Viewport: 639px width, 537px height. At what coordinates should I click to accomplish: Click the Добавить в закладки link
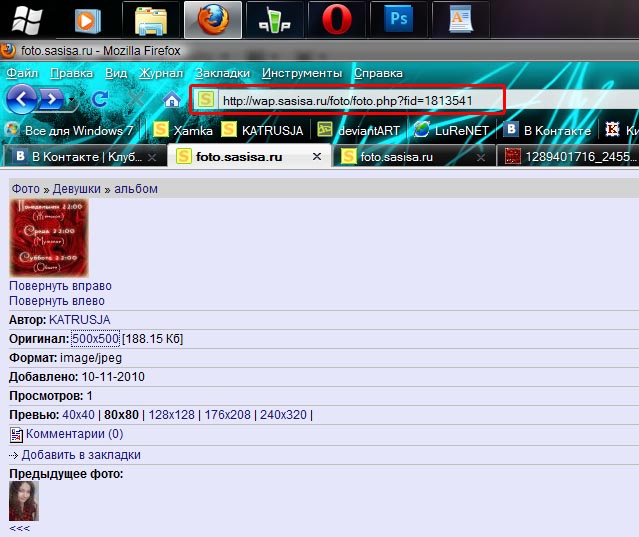pyautogui.click(x=81, y=454)
